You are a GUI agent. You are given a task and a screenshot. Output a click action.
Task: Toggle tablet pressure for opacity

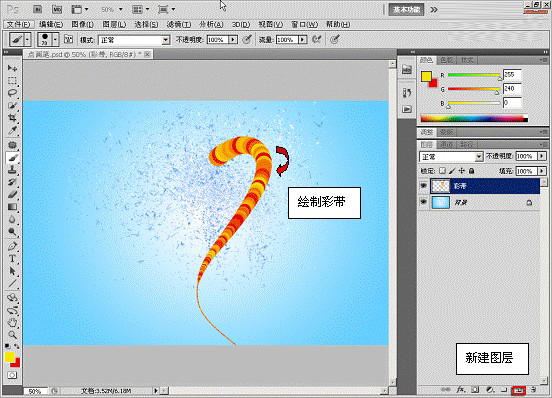247,39
